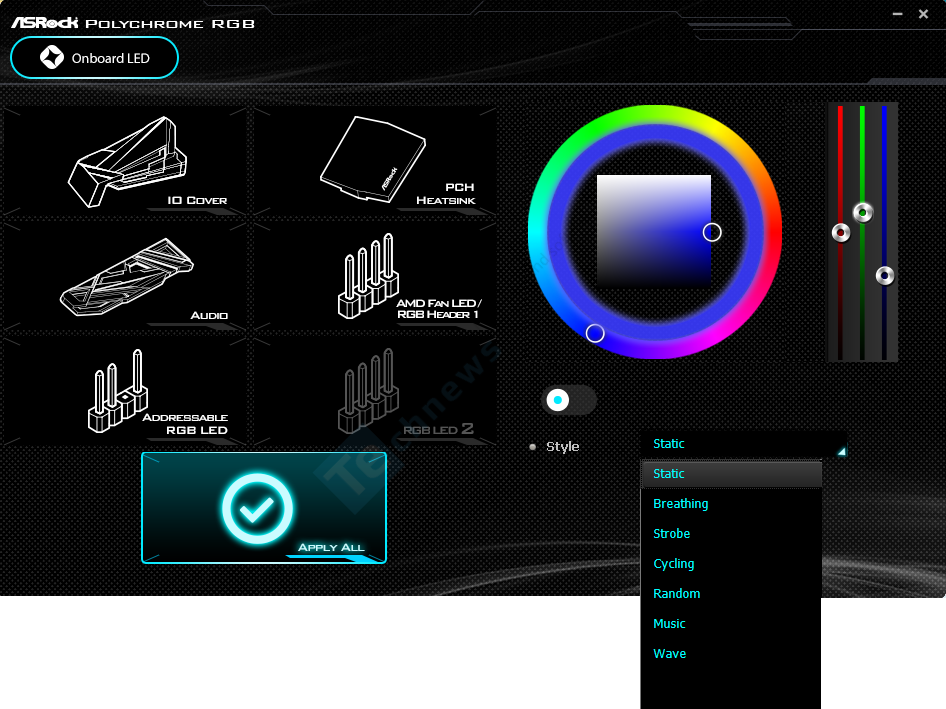Screen dimensions: 946x709
Task: Click the Apply All button
Action: pos(264,508)
